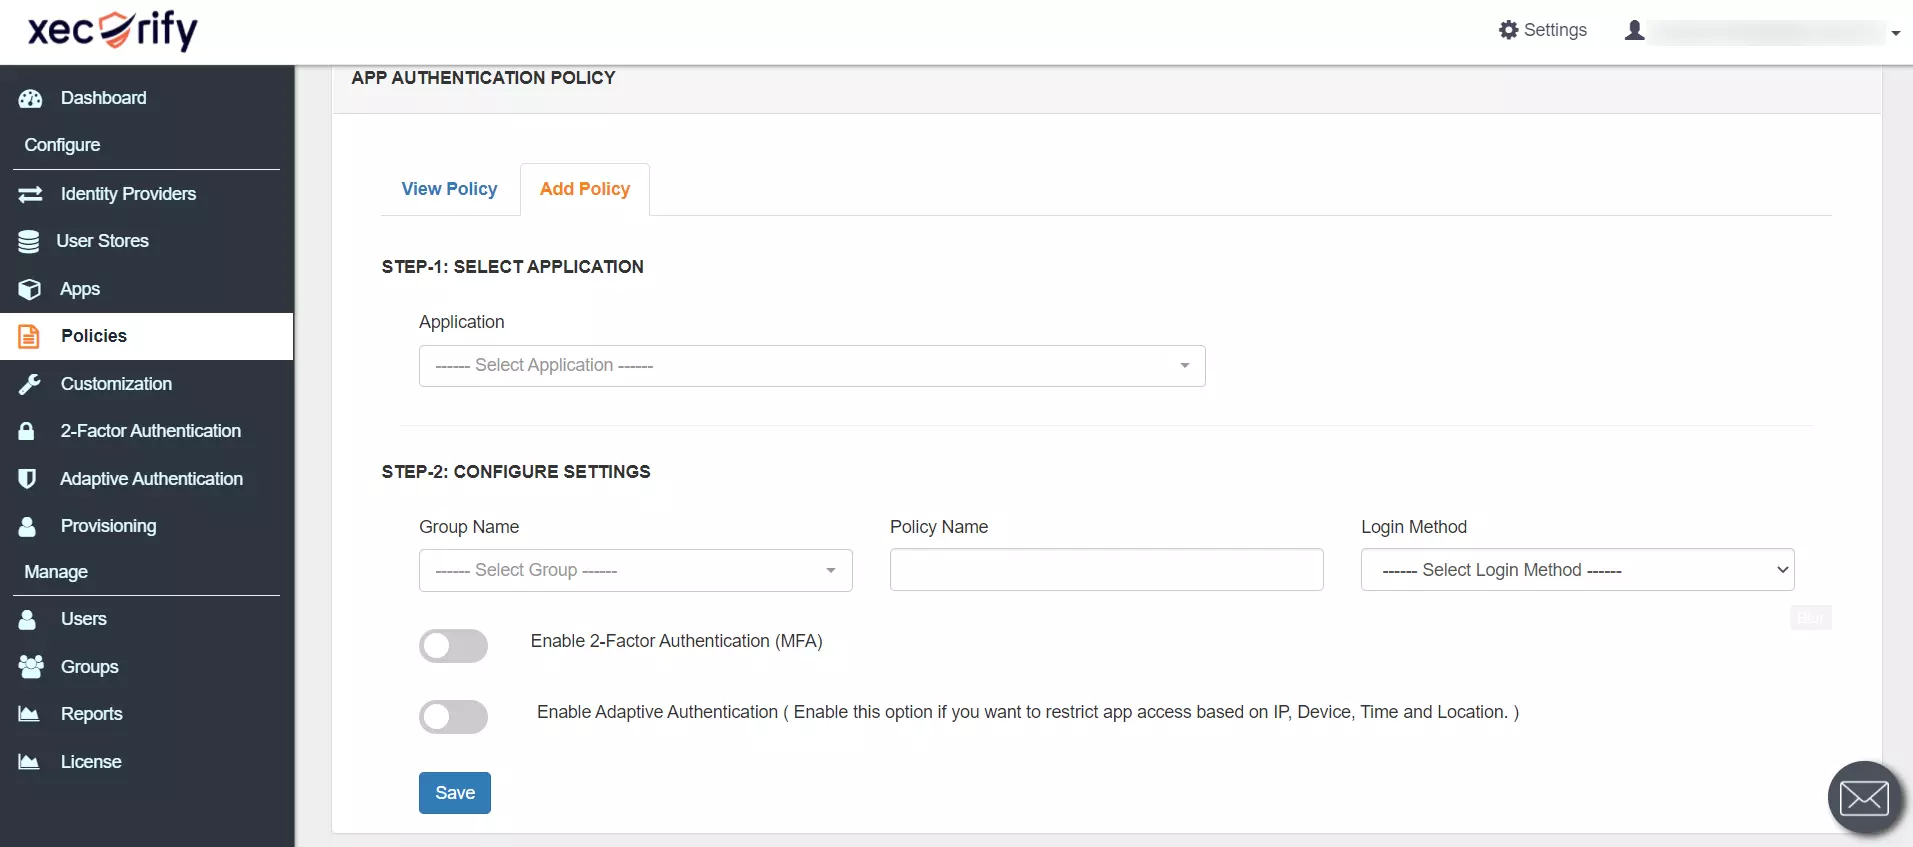Click the Dashboard gauge icon in sidebar
The image size is (1913, 847).
[30, 98]
